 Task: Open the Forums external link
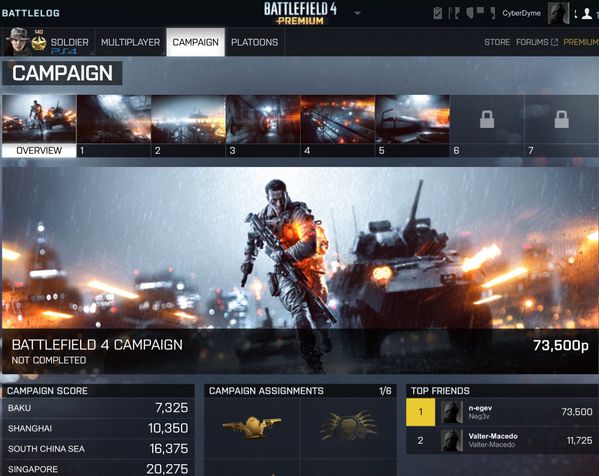coord(537,42)
